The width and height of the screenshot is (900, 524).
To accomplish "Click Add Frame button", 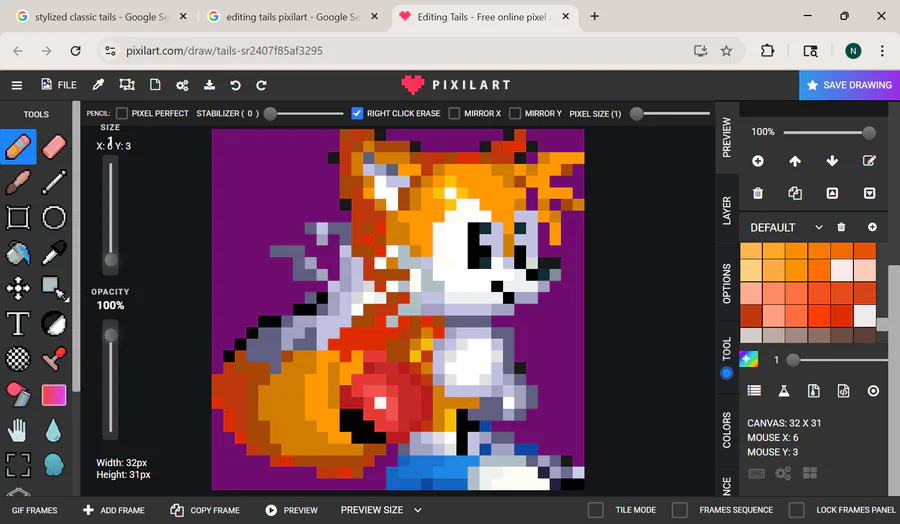I will [x=114, y=510].
